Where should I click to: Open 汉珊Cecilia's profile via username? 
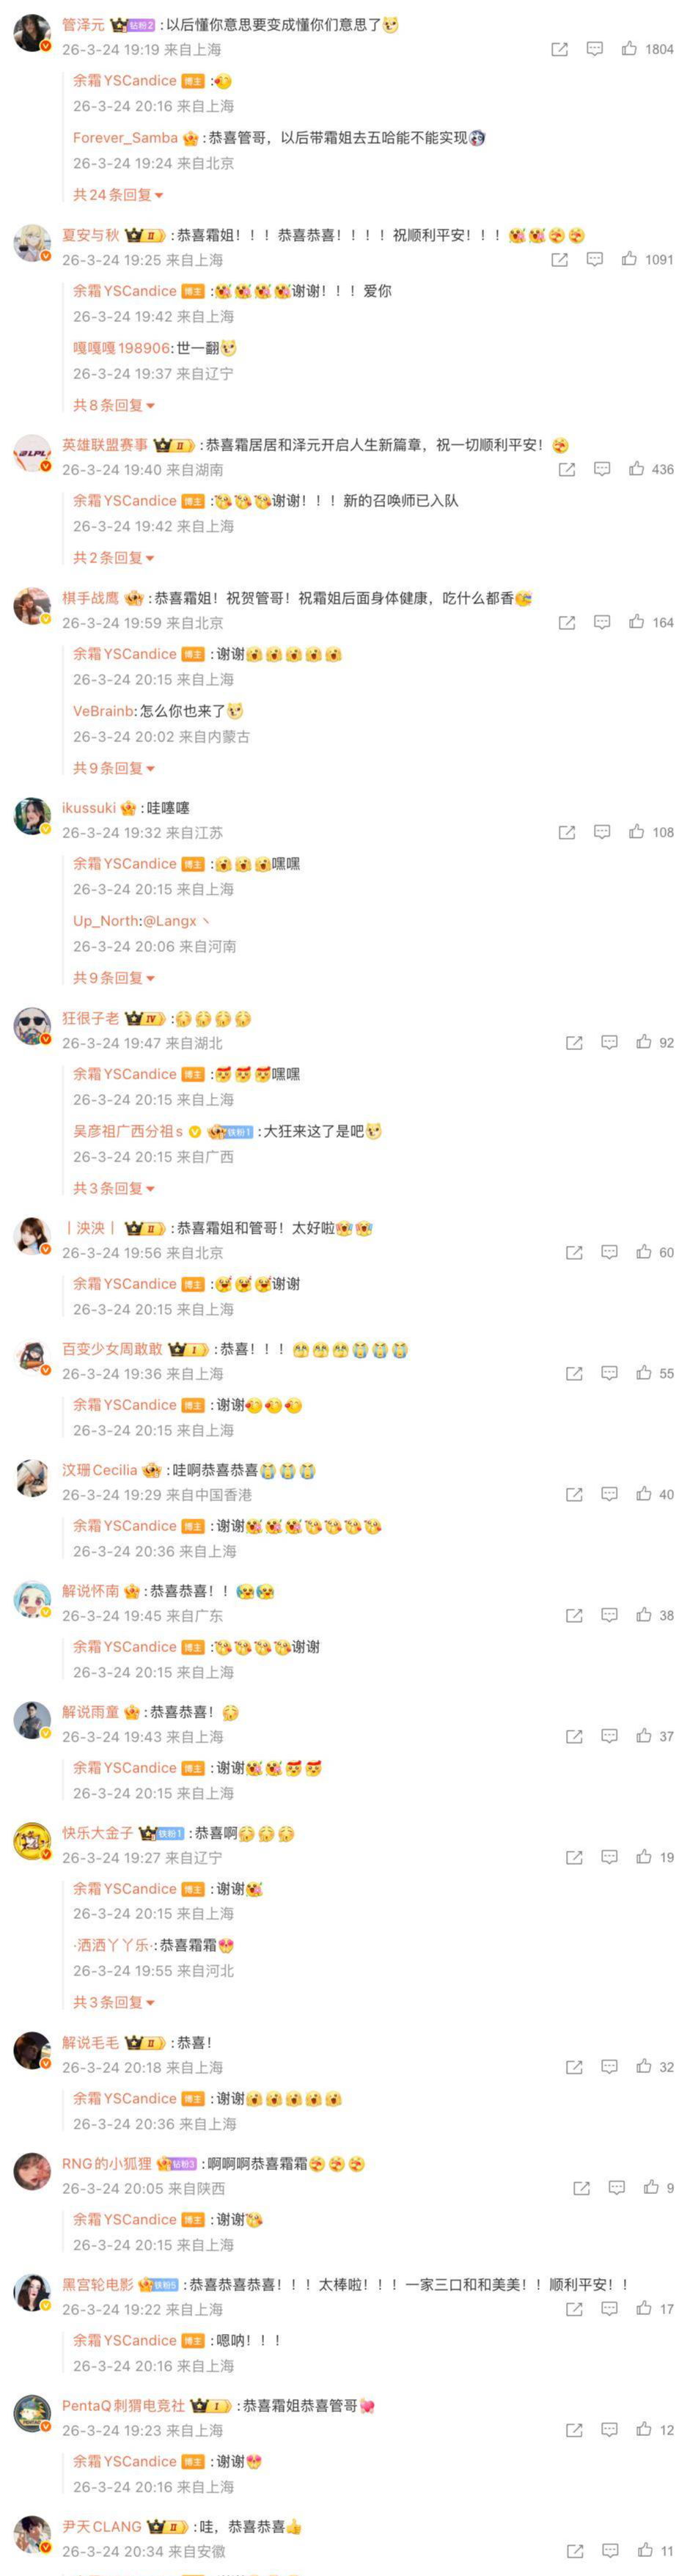tap(99, 1470)
